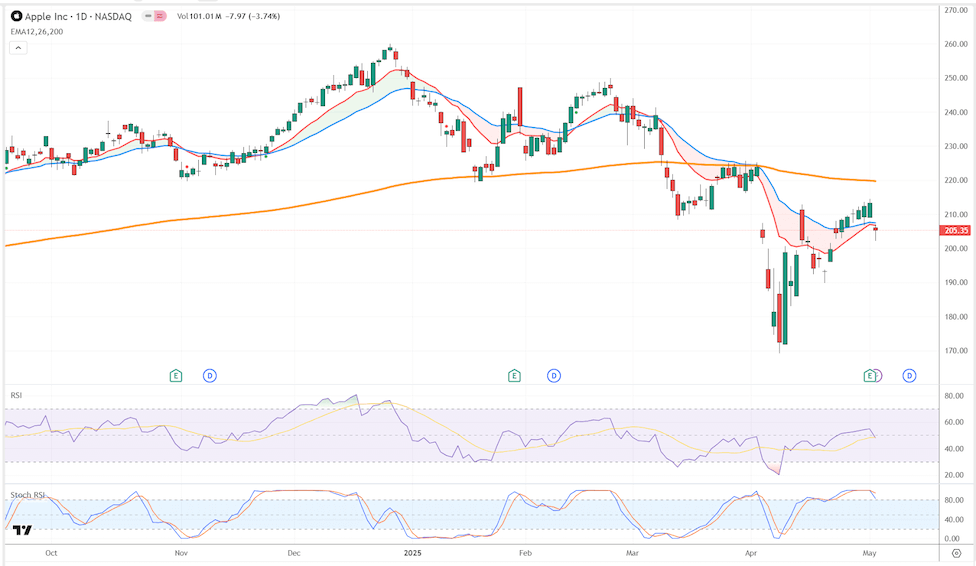
Task: Click the Dec label on time axis
Action: coord(294,553)
